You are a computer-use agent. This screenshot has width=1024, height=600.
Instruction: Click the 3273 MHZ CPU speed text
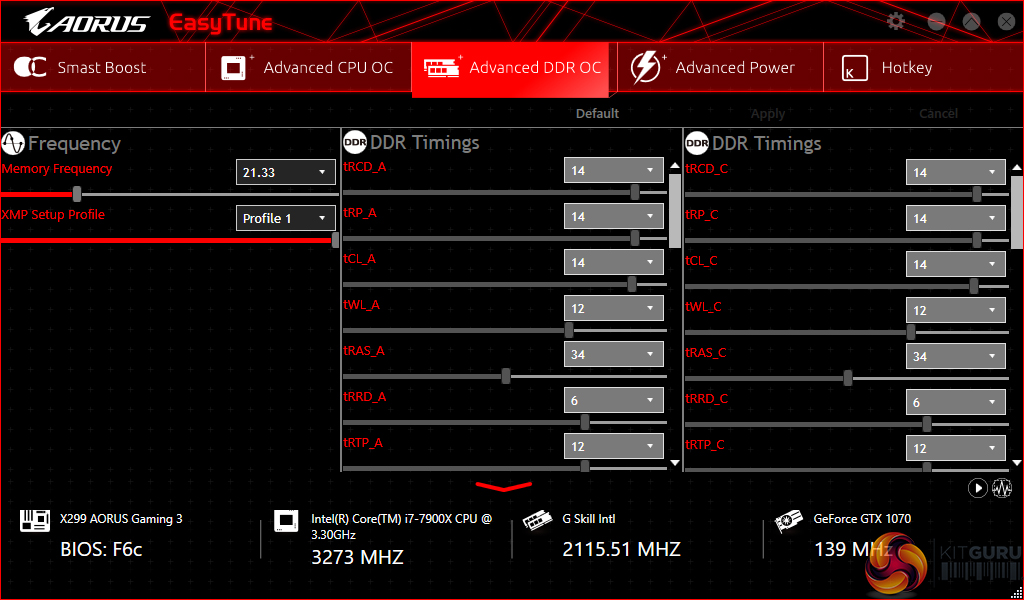click(x=357, y=557)
